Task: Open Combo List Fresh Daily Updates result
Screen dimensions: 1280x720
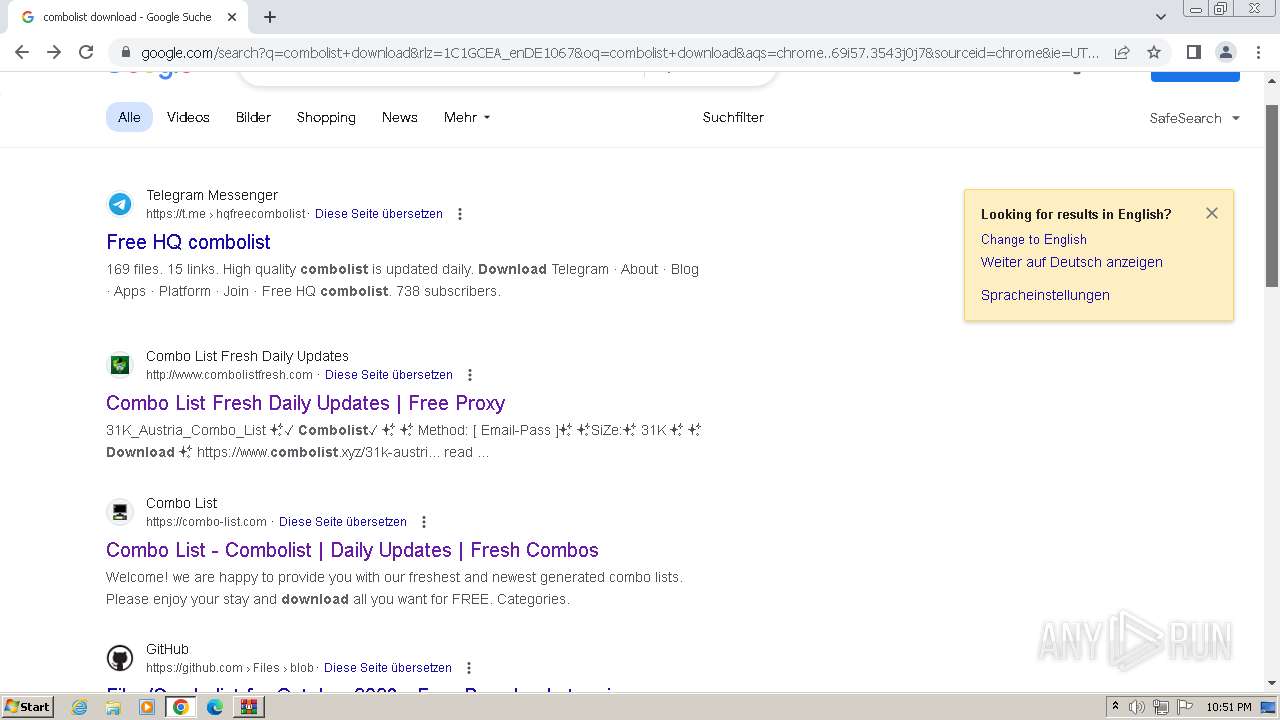Action: pyautogui.click(x=306, y=403)
